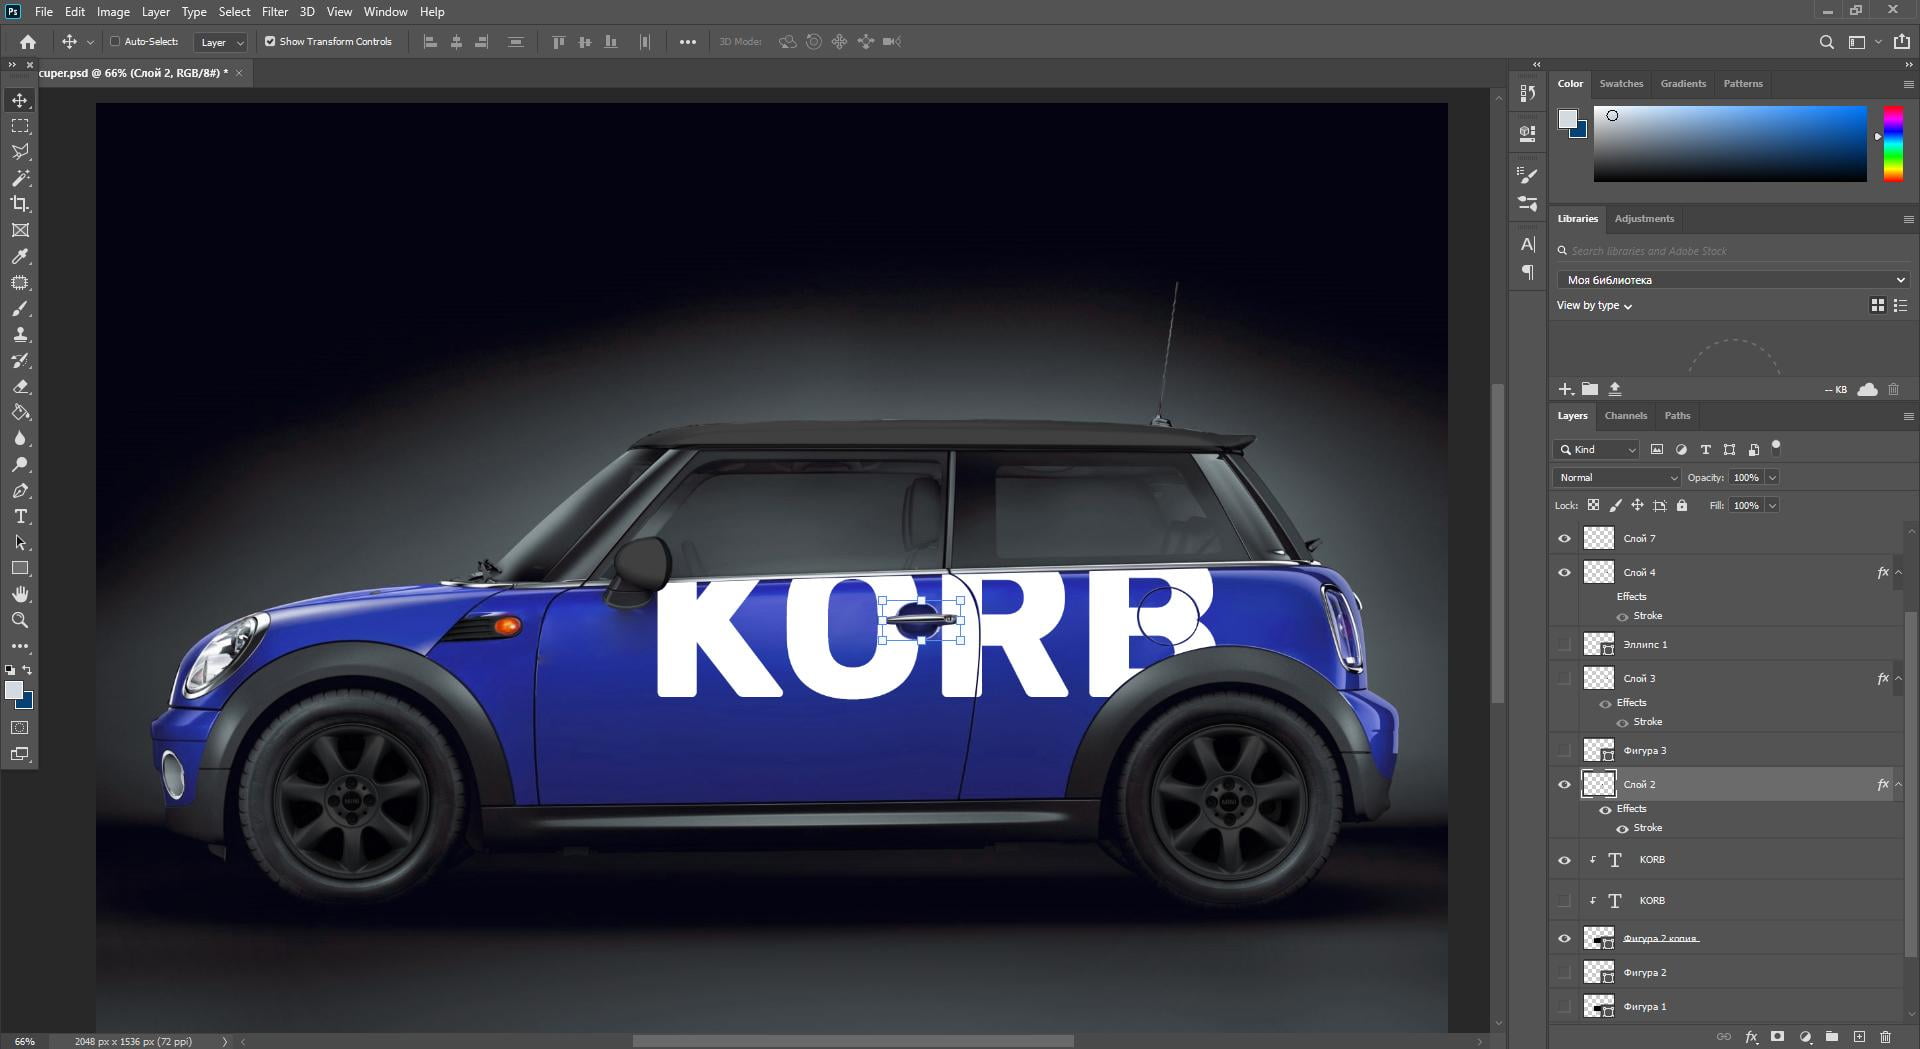Screen dimensions: 1920x1049
Task: Click the Delete layer trash icon
Action: tap(1885, 1037)
